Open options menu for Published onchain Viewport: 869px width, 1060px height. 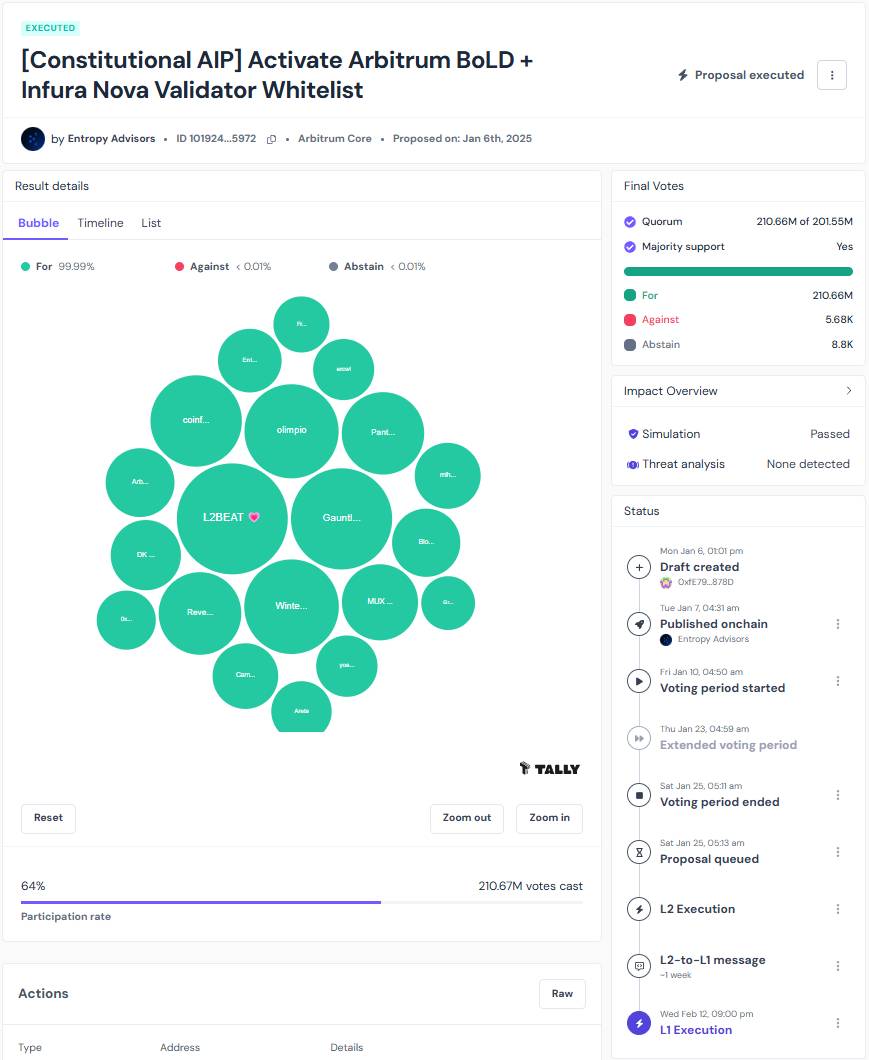(838, 624)
